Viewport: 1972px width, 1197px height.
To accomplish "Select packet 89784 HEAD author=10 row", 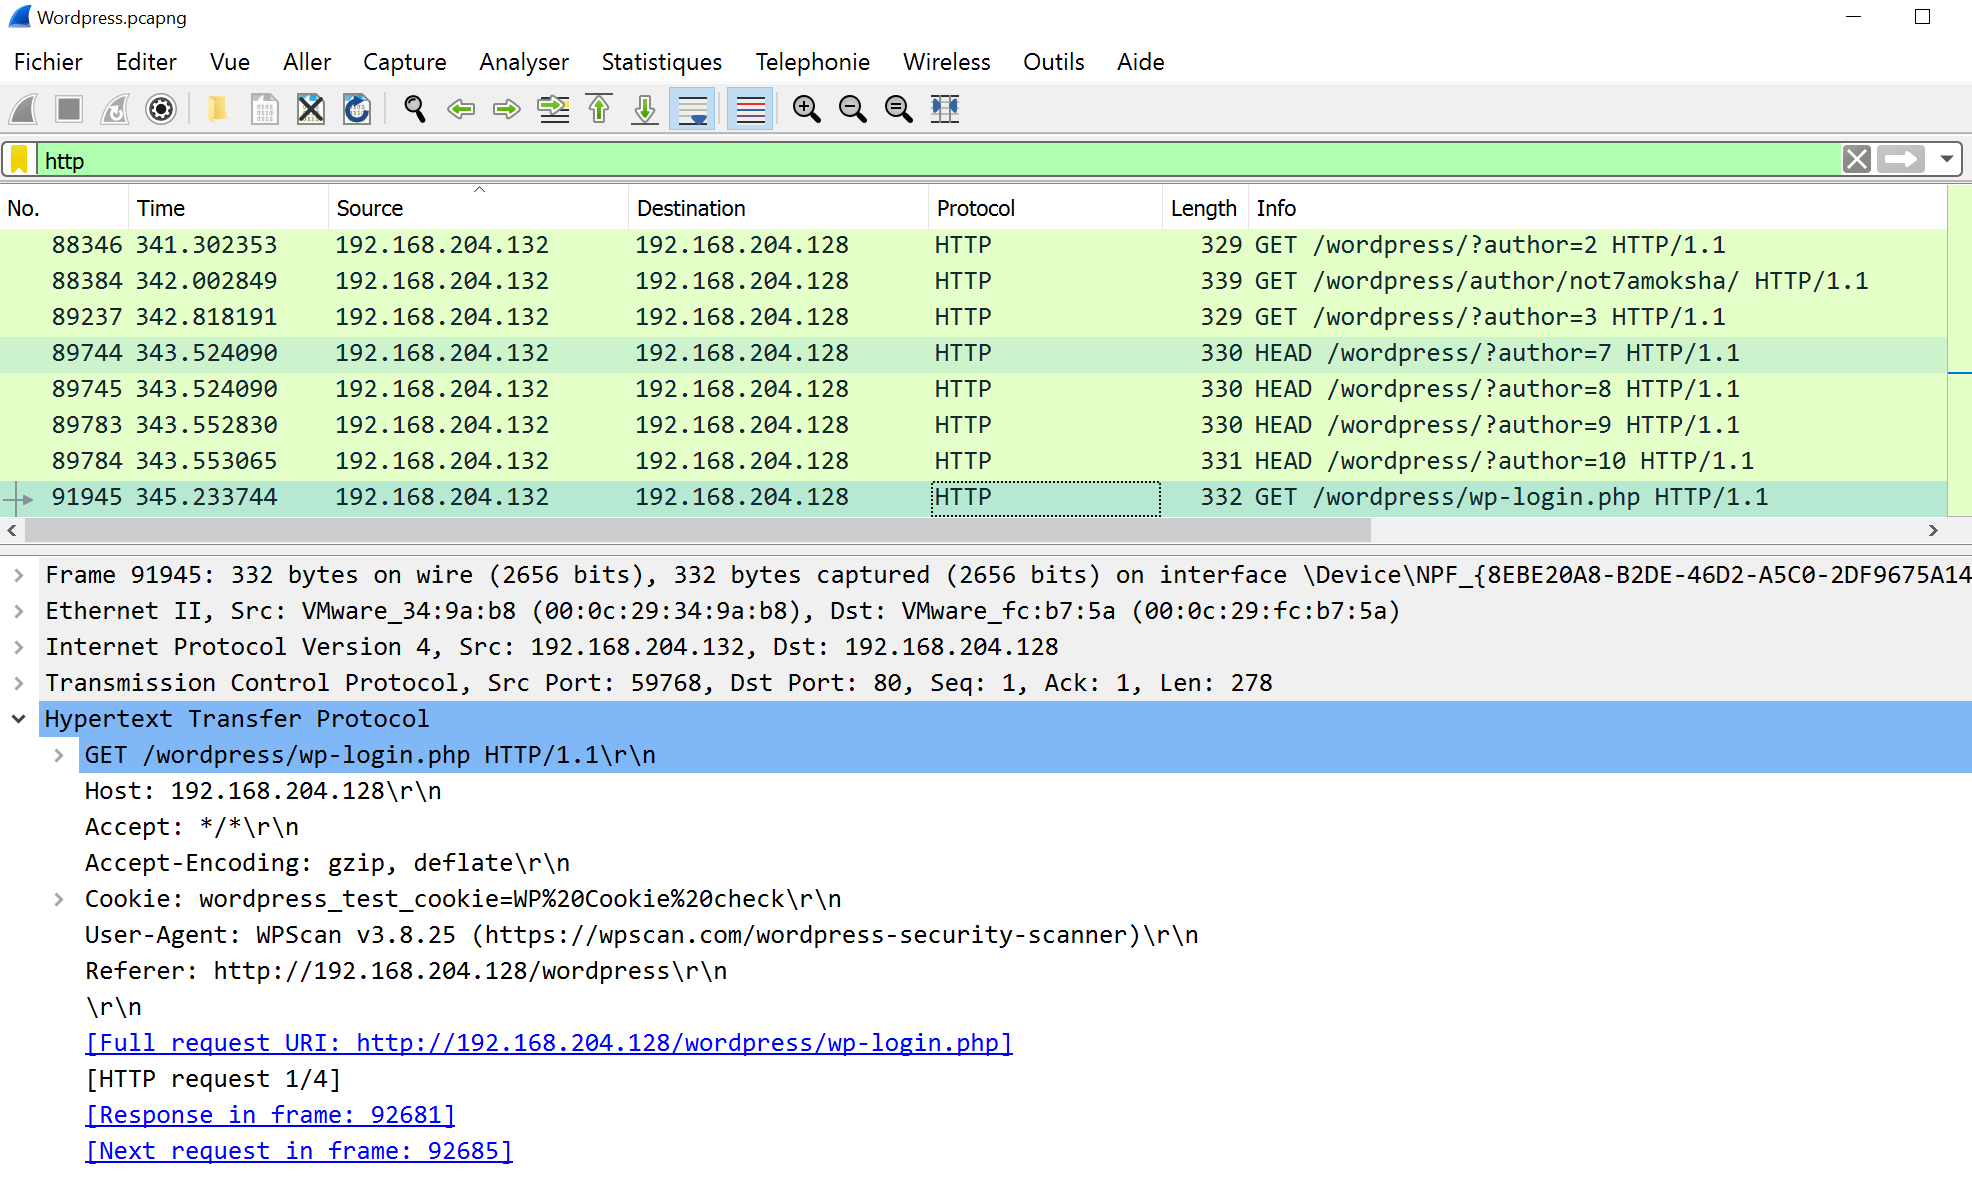I will tap(973, 461).
